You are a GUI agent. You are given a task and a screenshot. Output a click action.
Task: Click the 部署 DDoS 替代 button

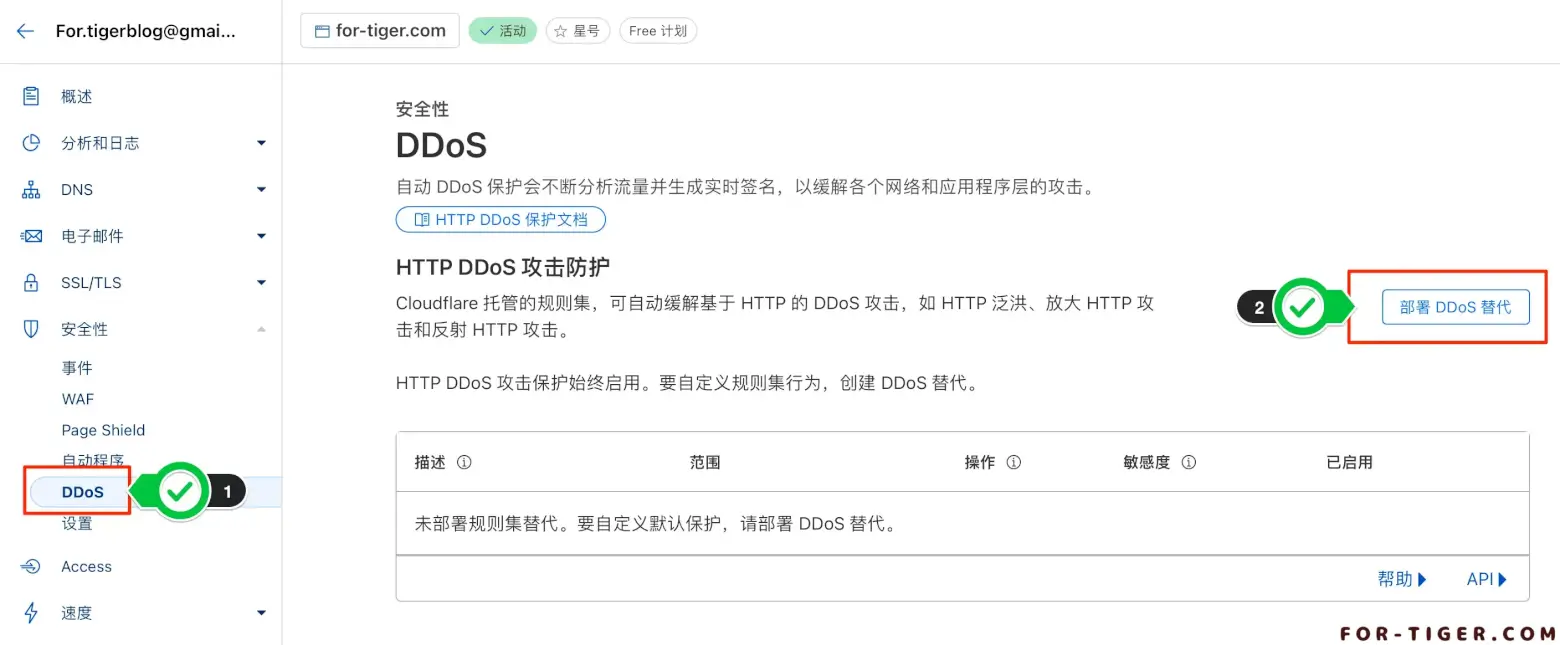click(x=1455, y=307)
